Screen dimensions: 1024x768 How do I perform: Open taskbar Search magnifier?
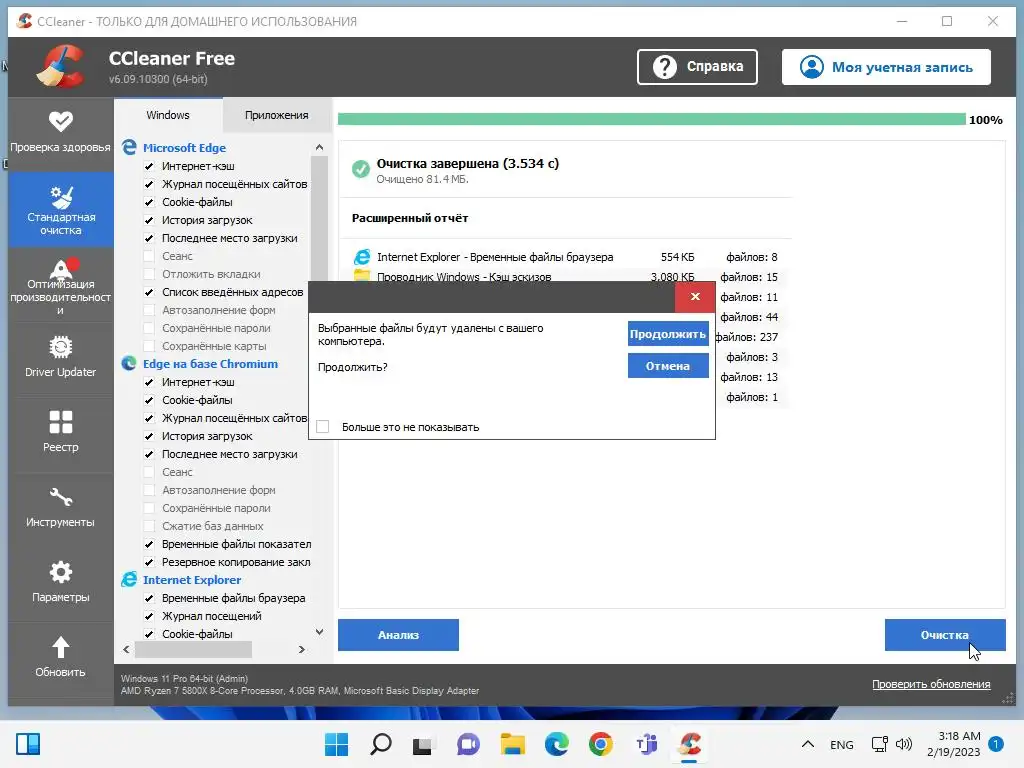coord(381,744)
